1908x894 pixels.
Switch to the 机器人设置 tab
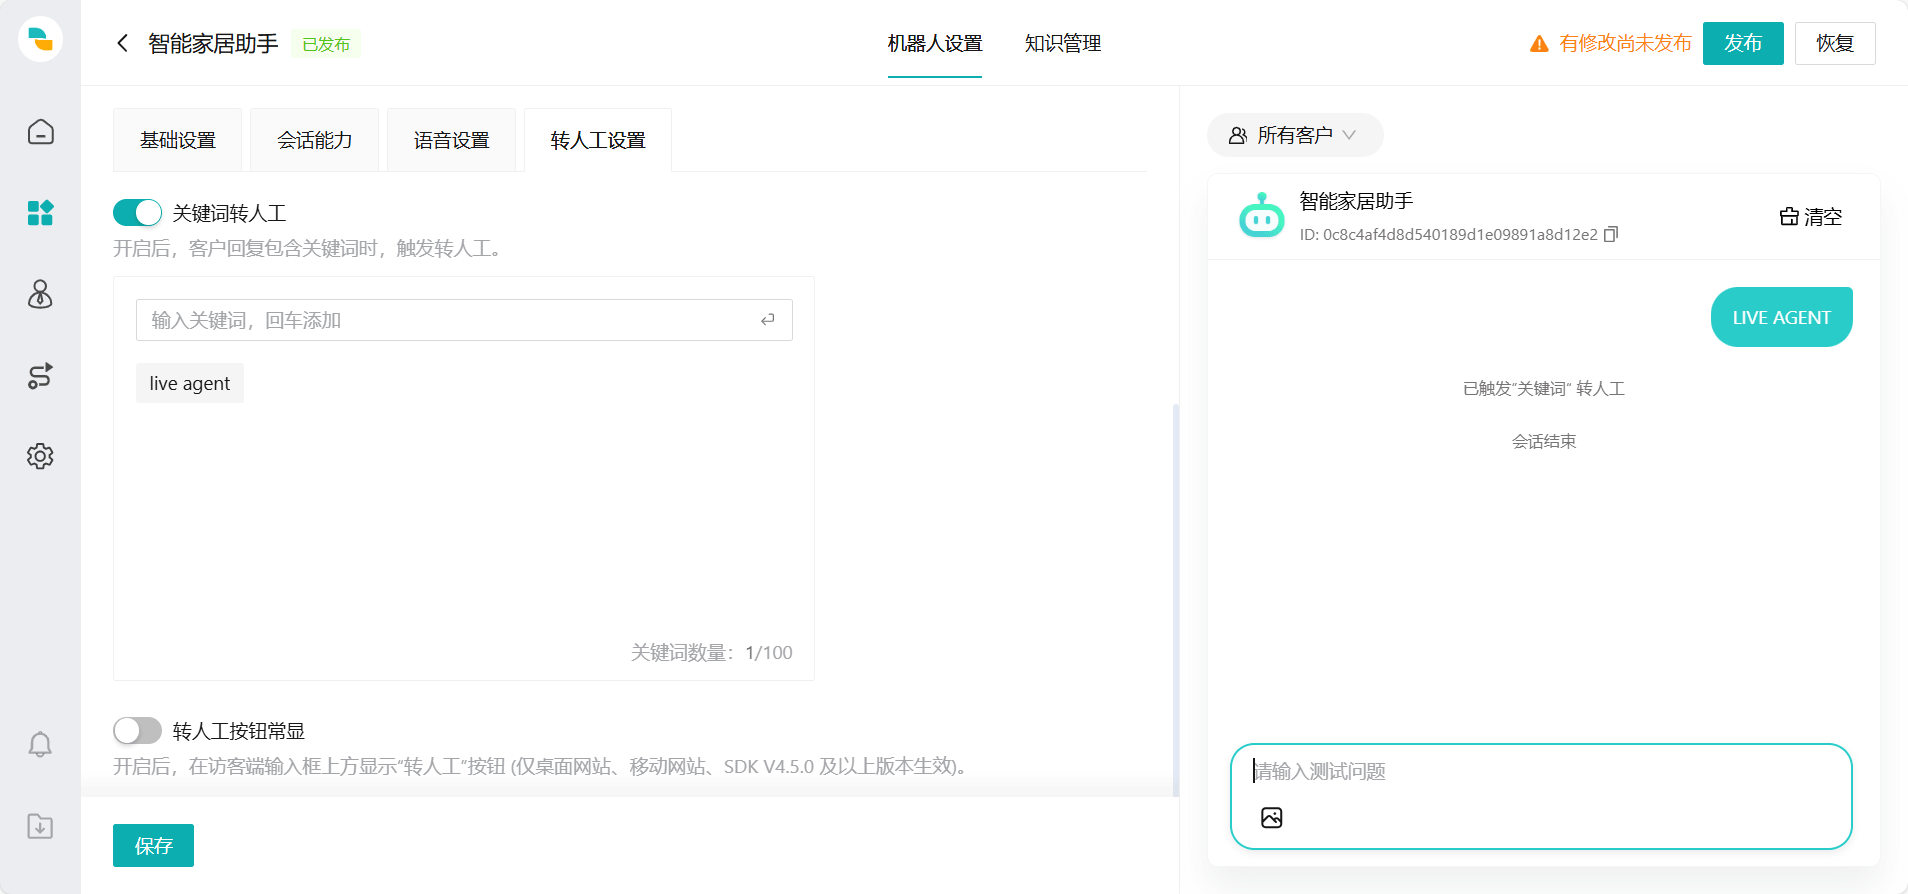coord(935,44)
